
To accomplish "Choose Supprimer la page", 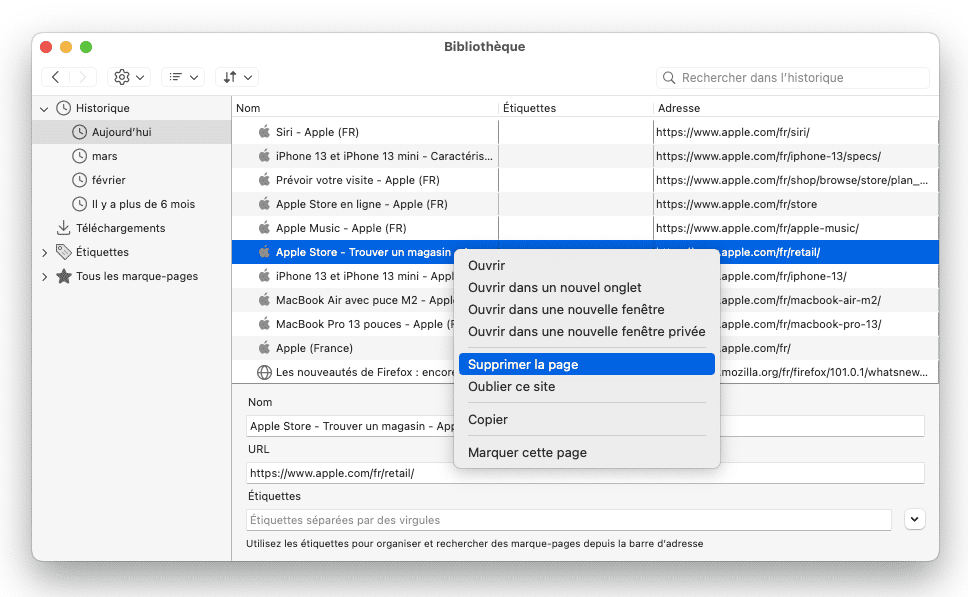I will click(x=586, y=365).
